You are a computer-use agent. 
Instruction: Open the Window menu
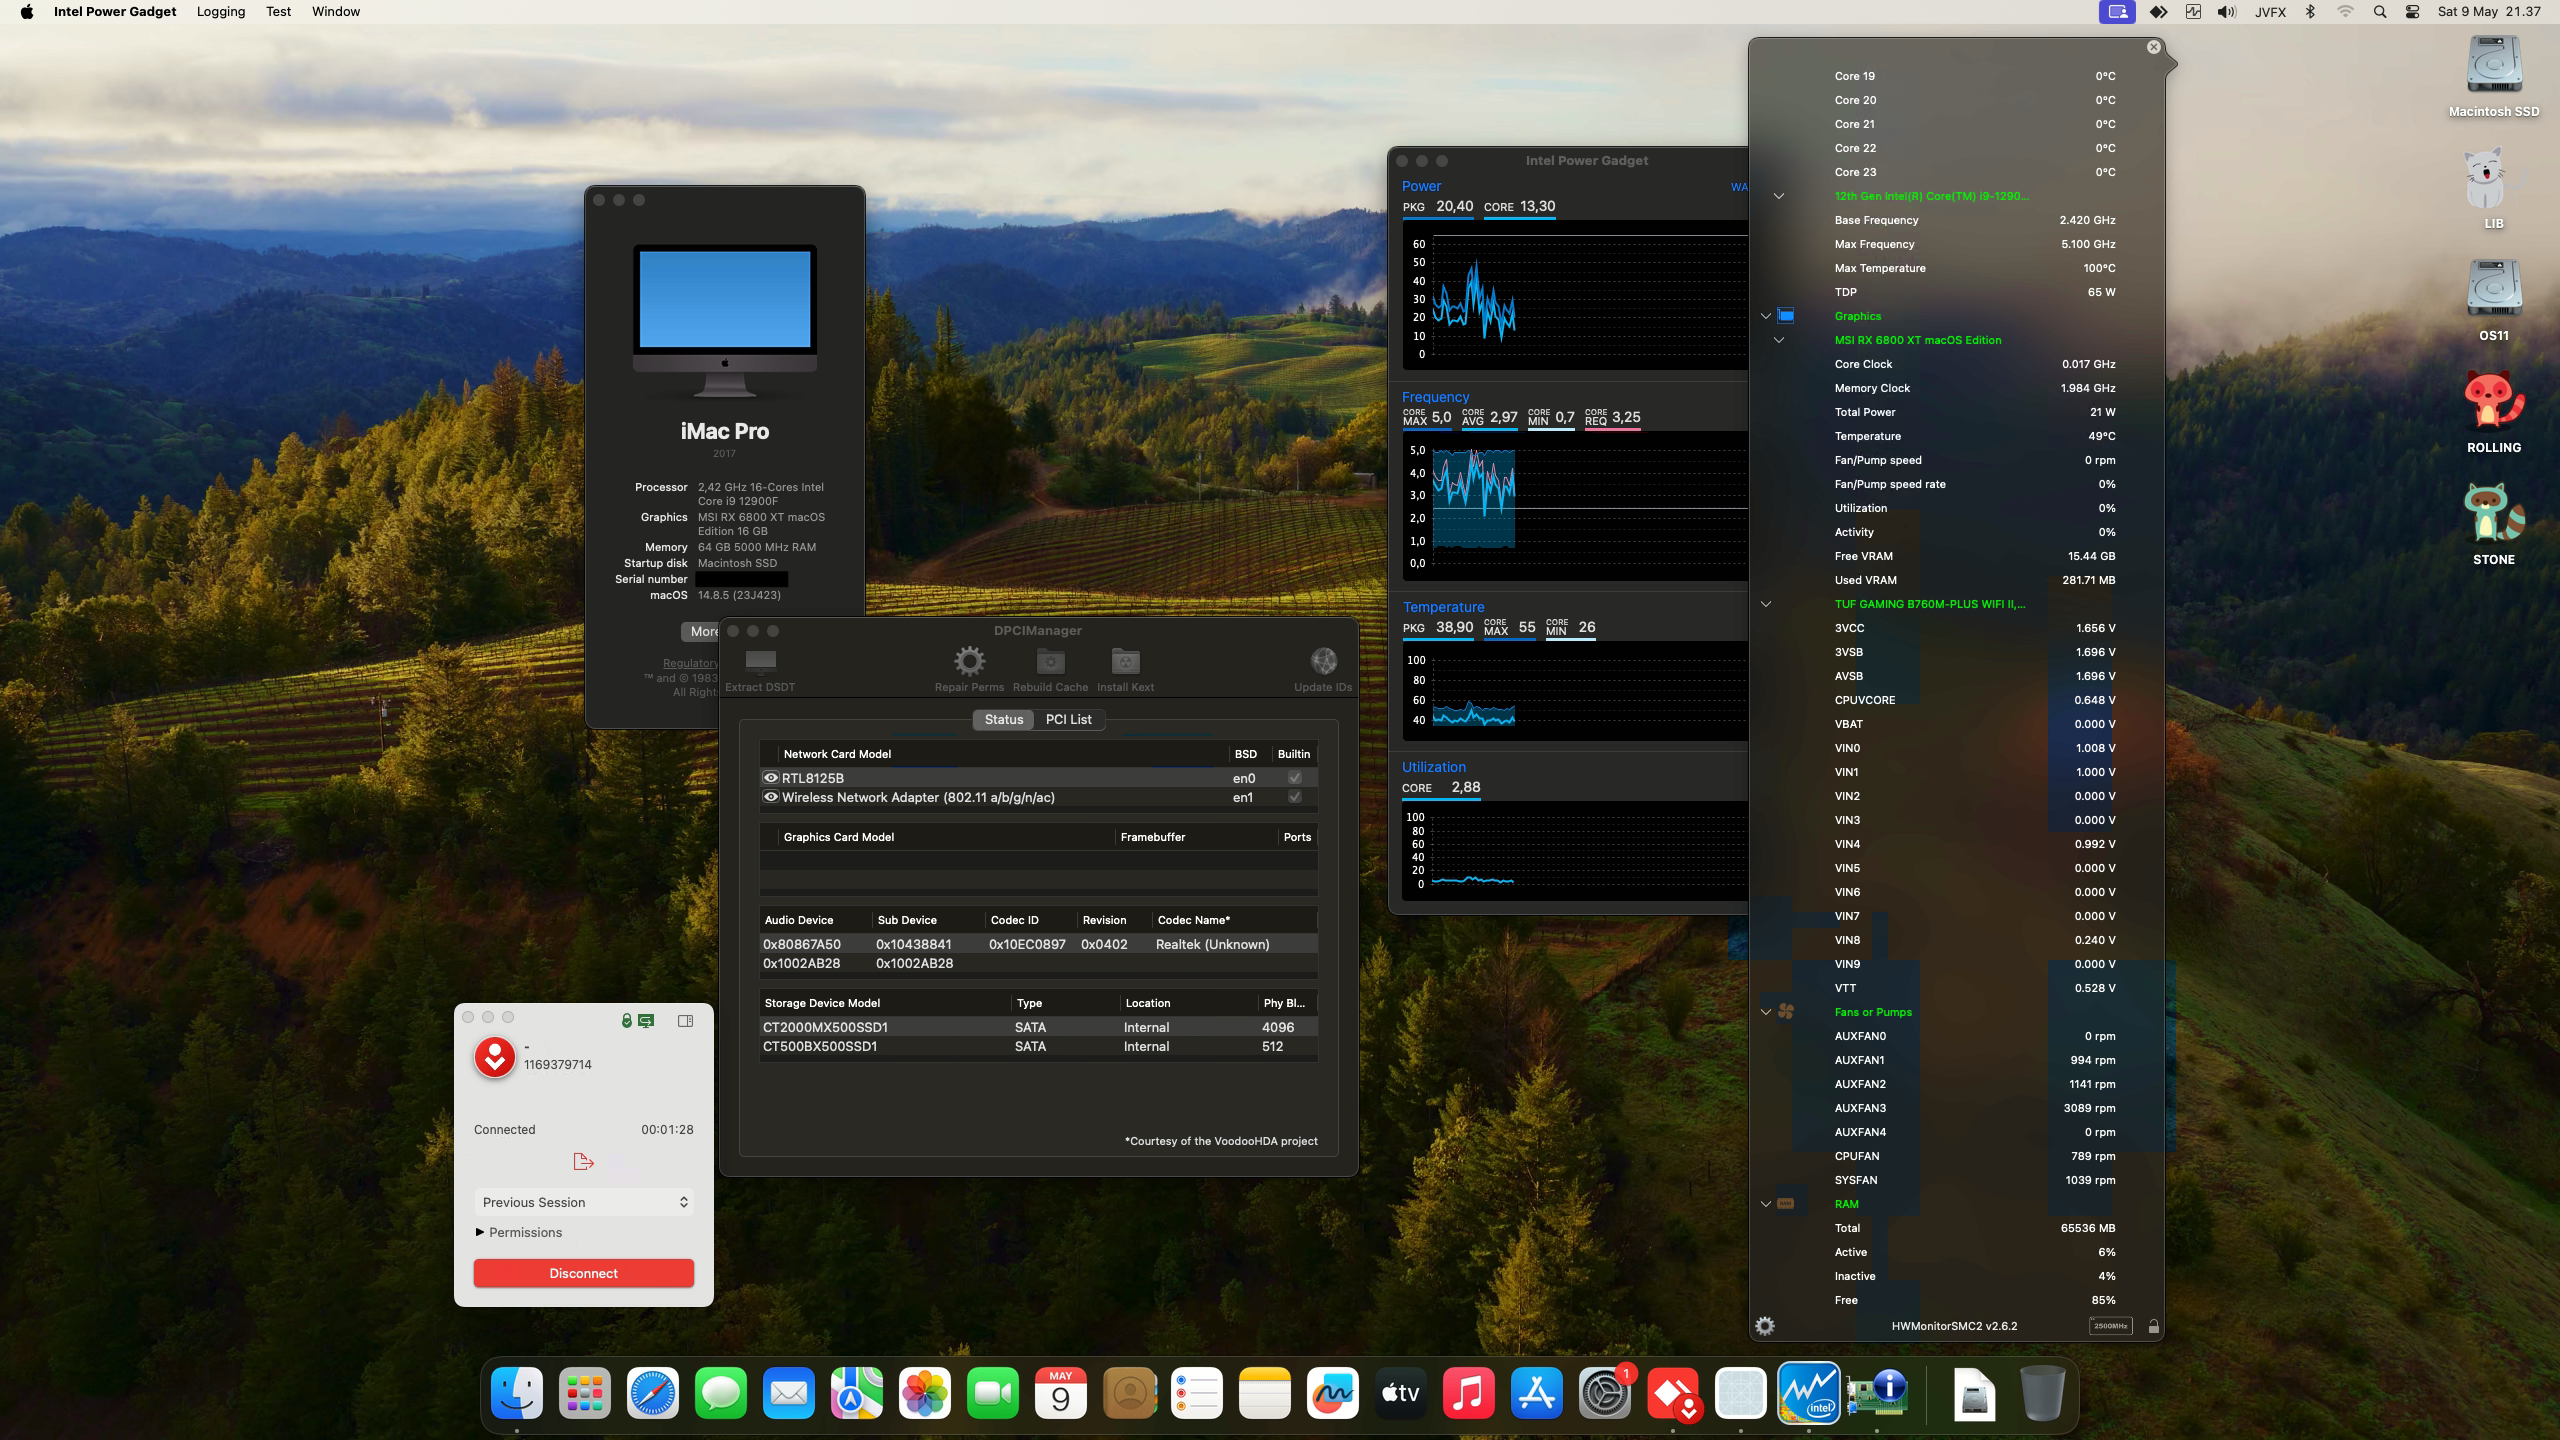(x=335, y=12)
